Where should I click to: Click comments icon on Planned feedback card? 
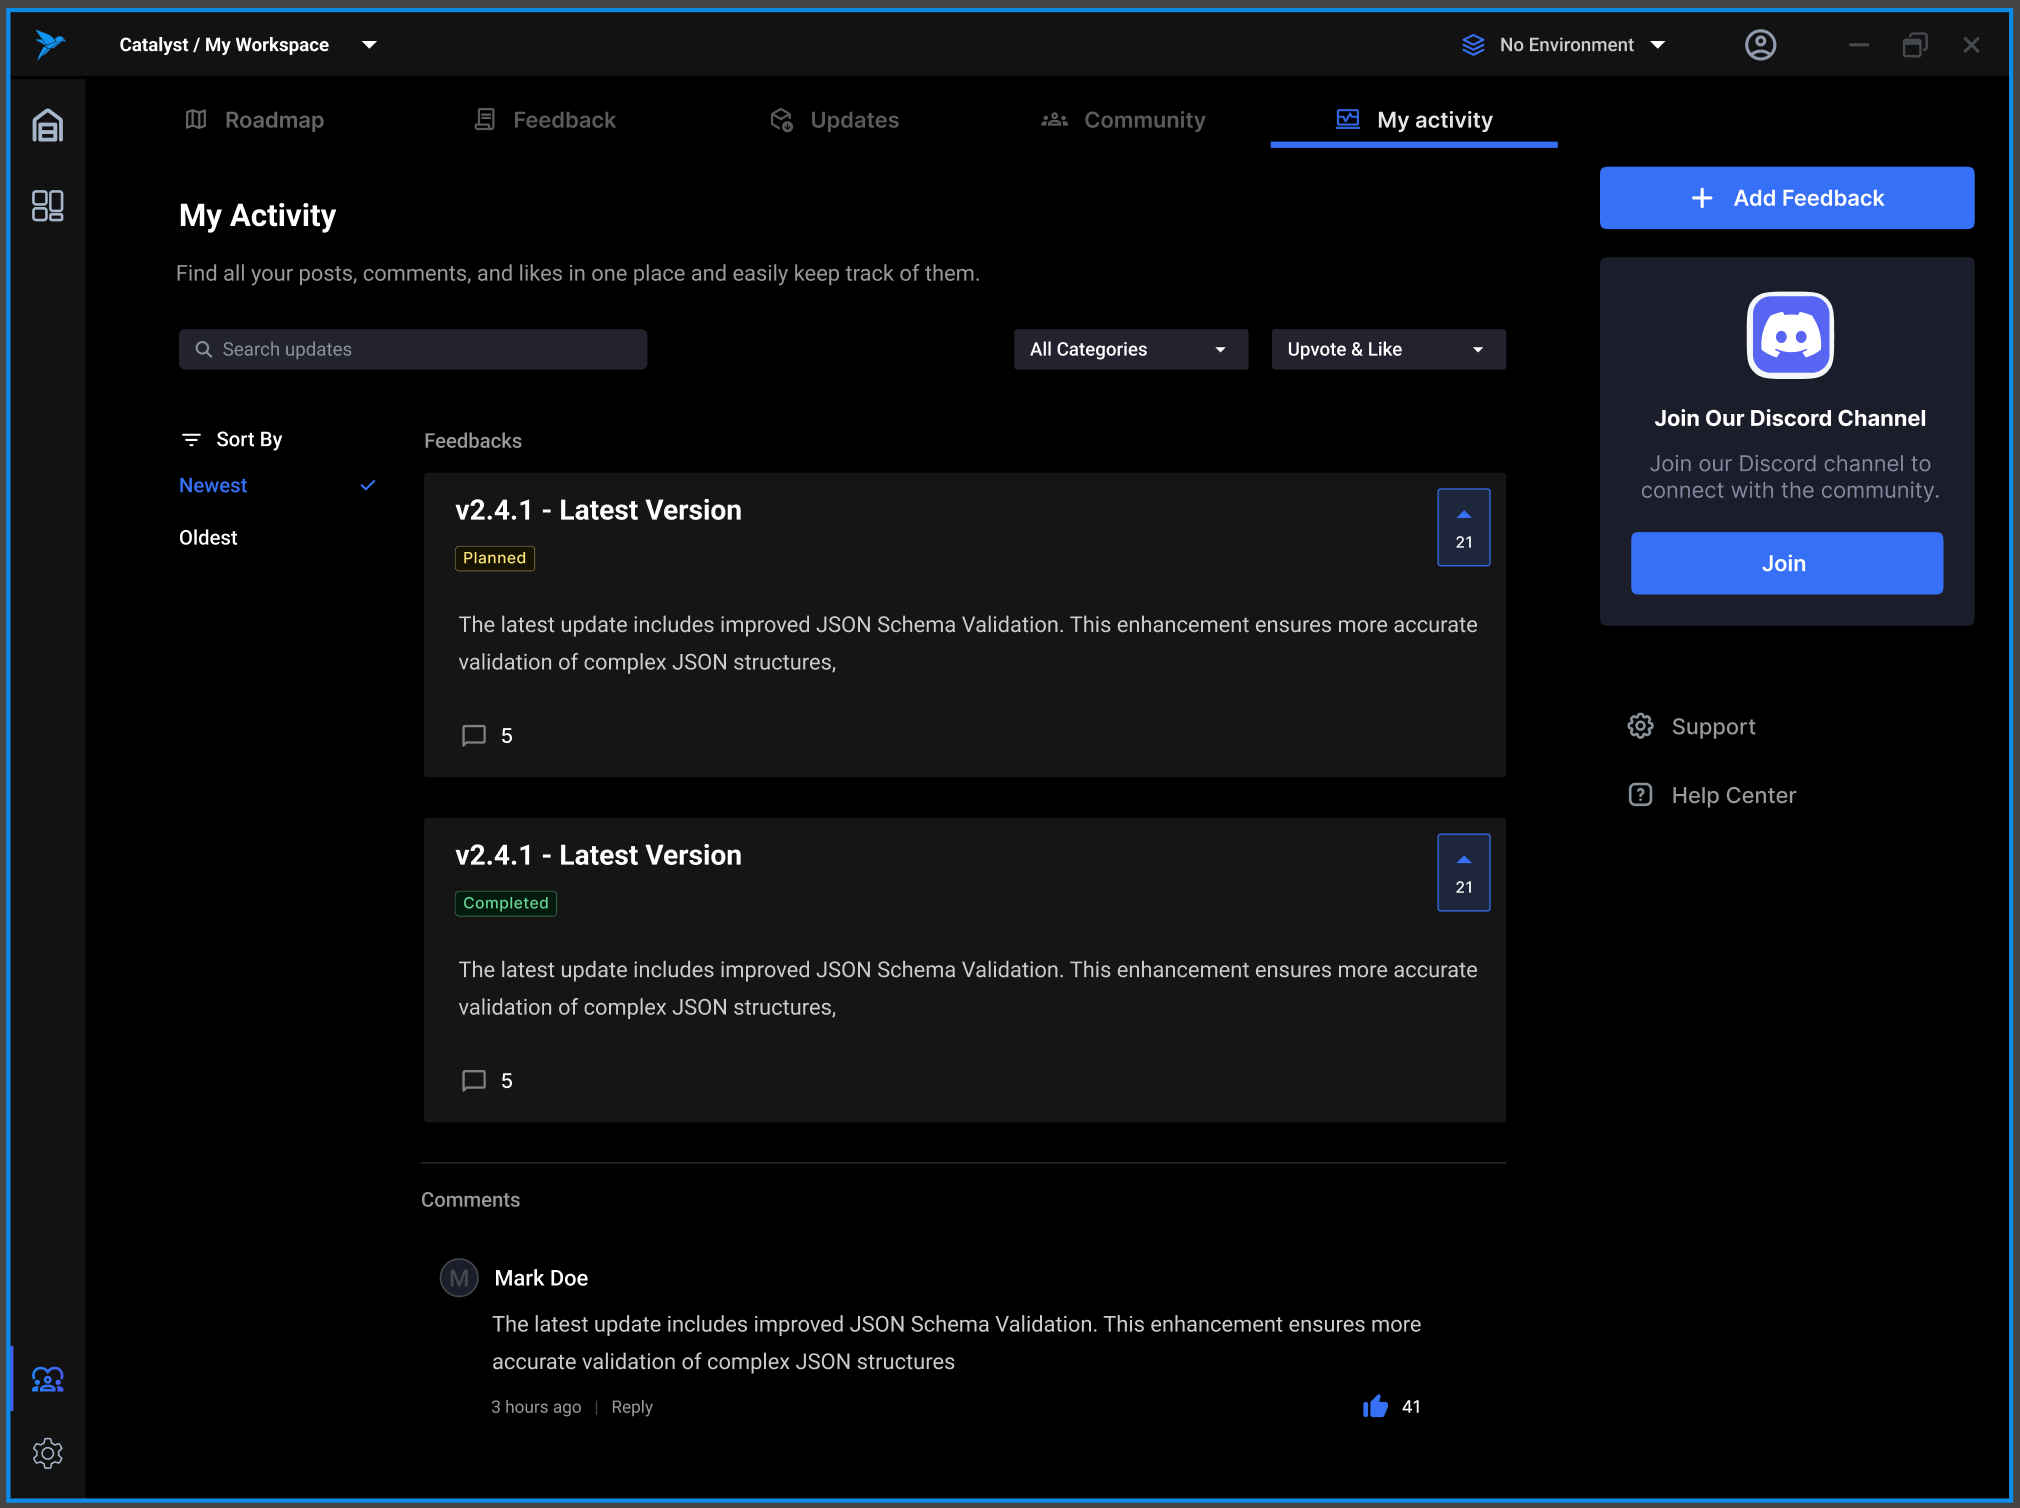tap(474, 736)
